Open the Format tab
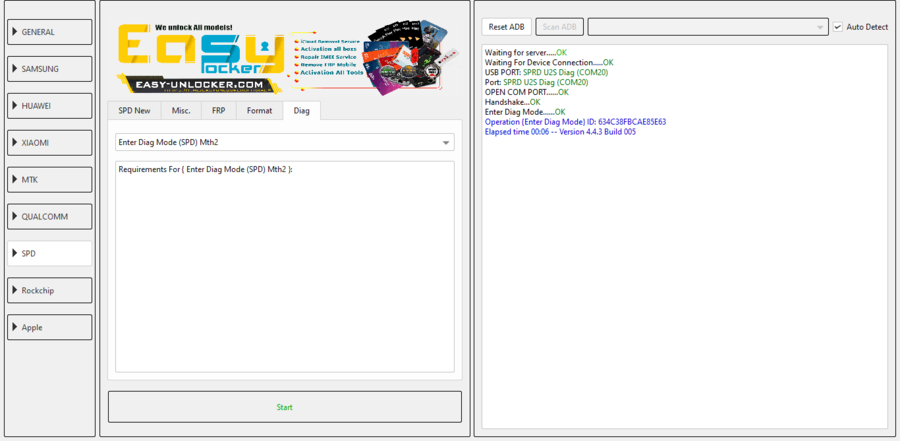 (x=259, y=111)
